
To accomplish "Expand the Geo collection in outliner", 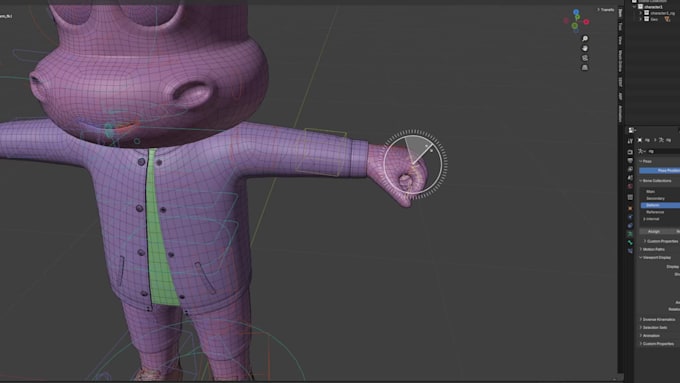I will pyautogui.click(x=641, y=19).
